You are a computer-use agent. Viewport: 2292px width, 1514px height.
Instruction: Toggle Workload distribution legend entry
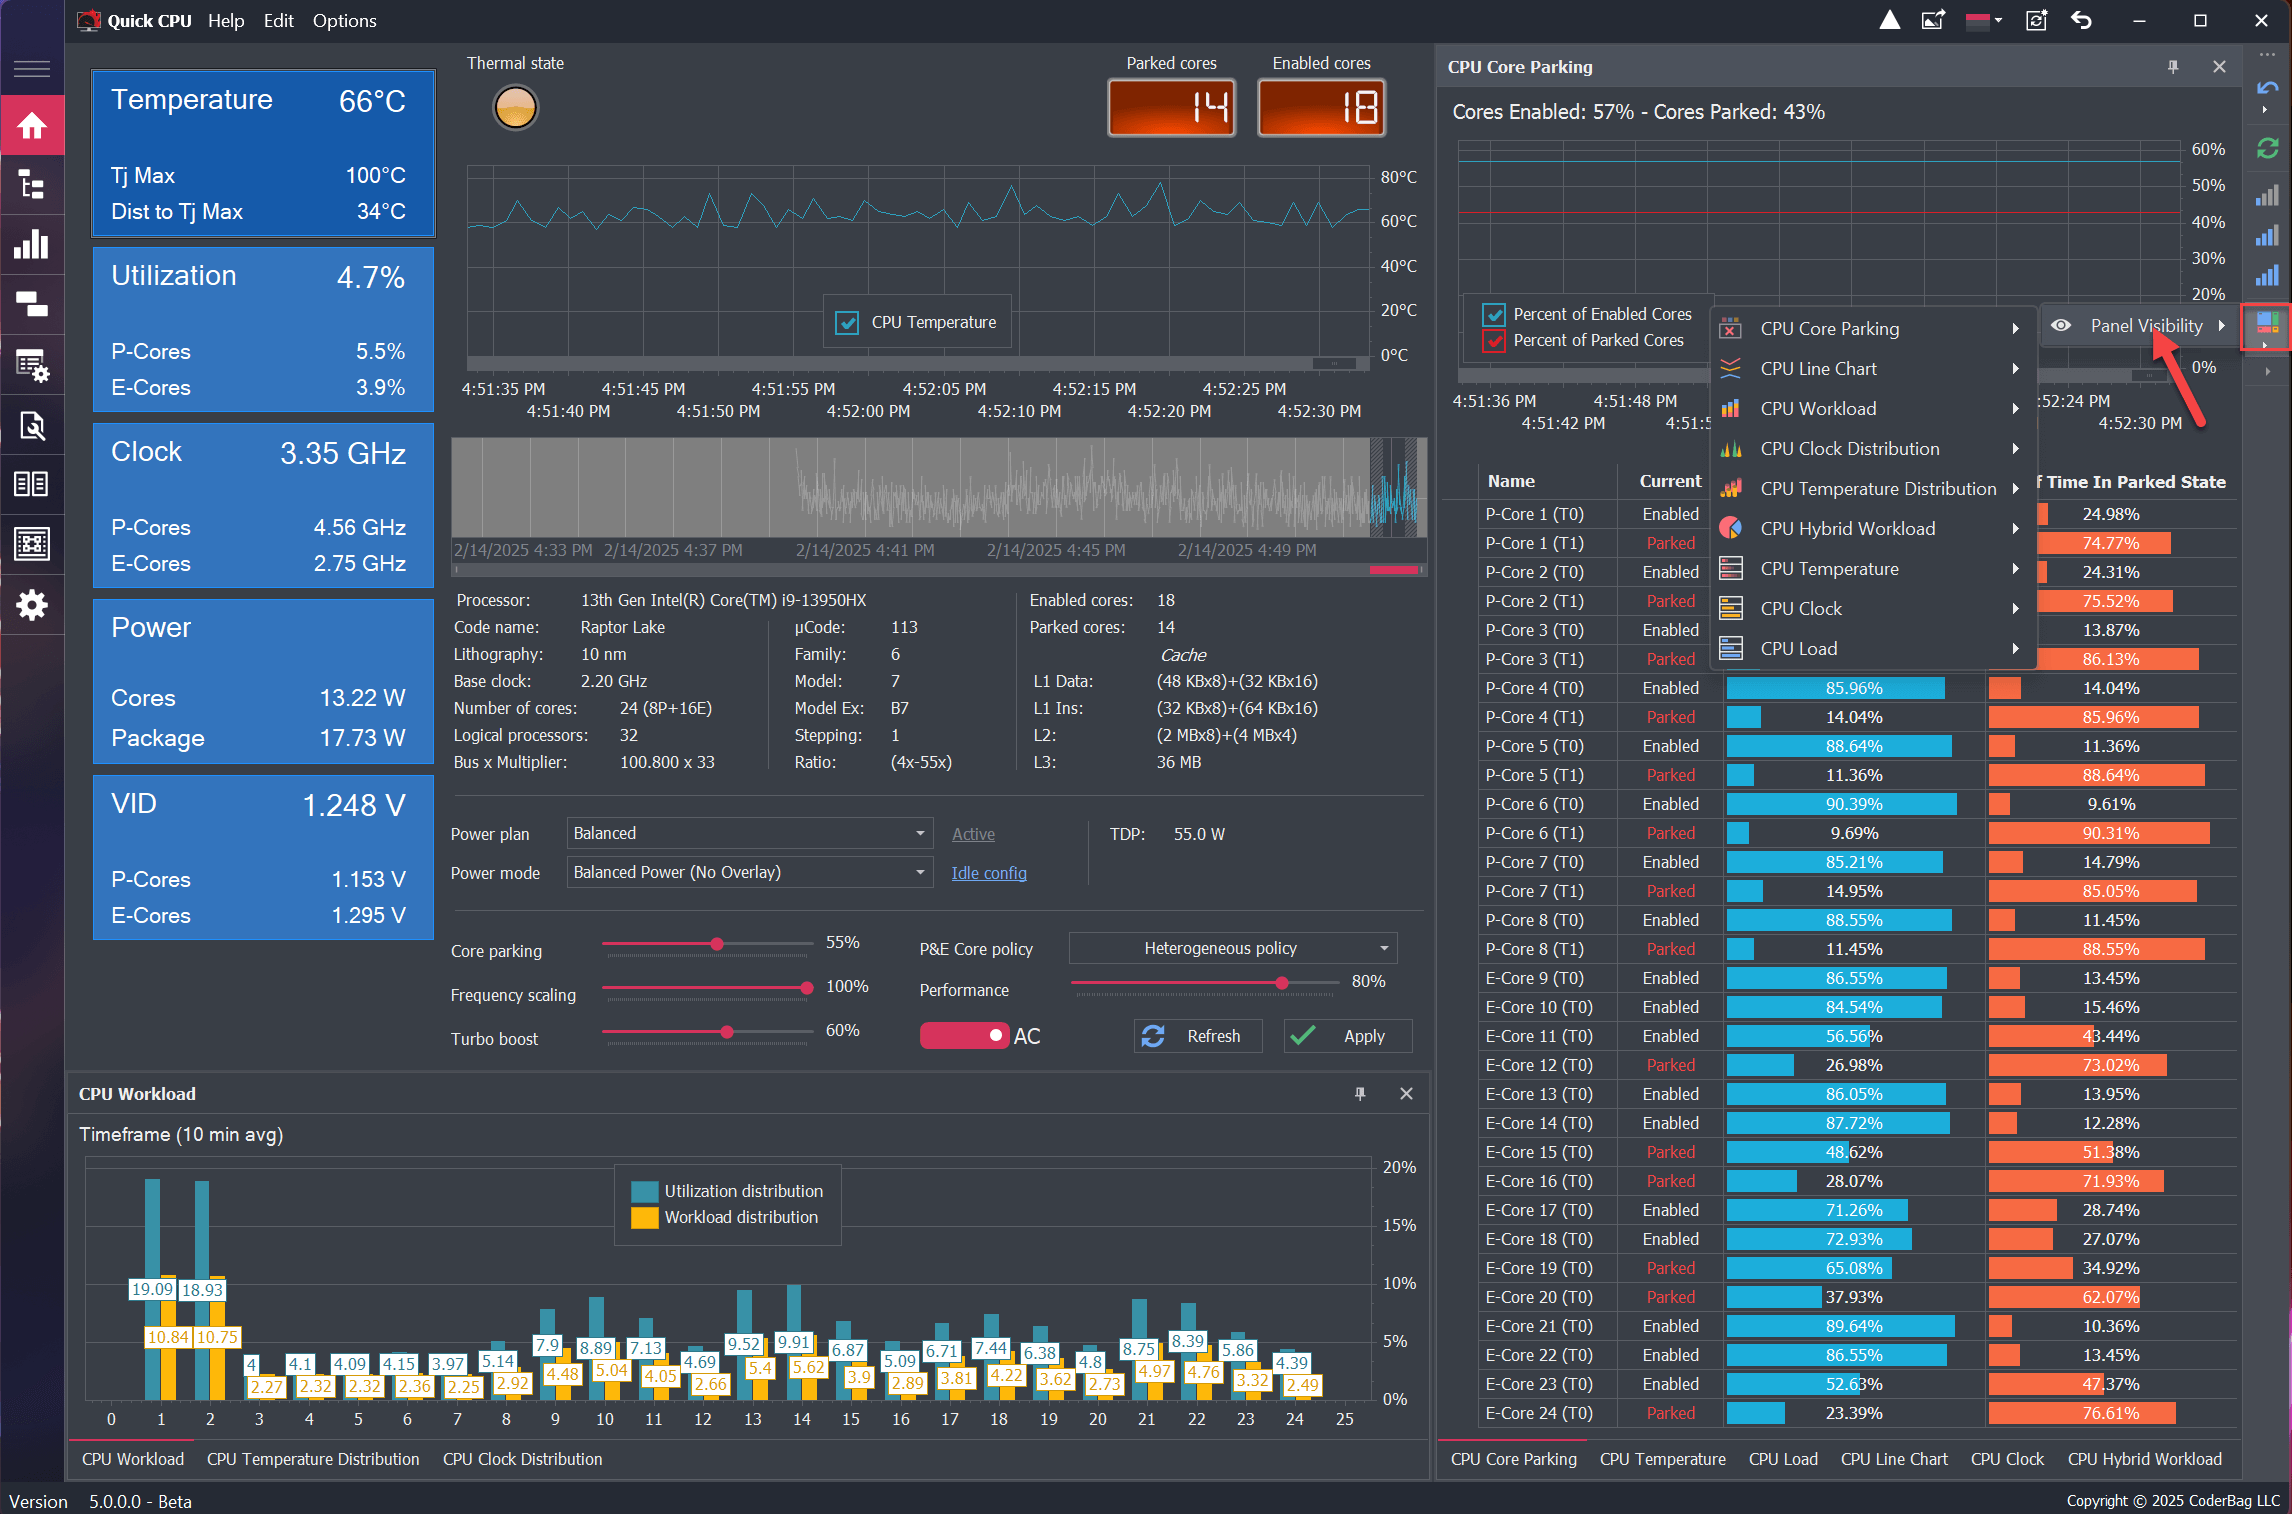click(725, 1217)
